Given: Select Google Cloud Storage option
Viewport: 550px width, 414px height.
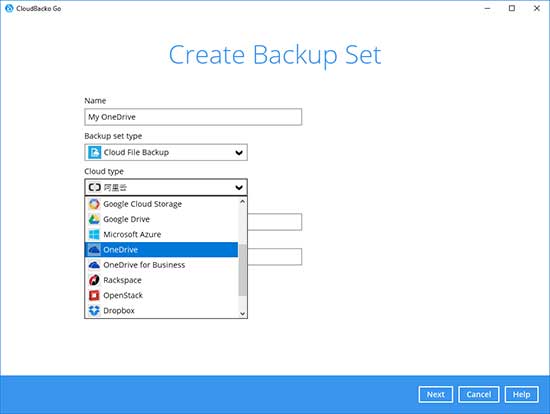Looking at the screenshot, I should tap(161, 204).
